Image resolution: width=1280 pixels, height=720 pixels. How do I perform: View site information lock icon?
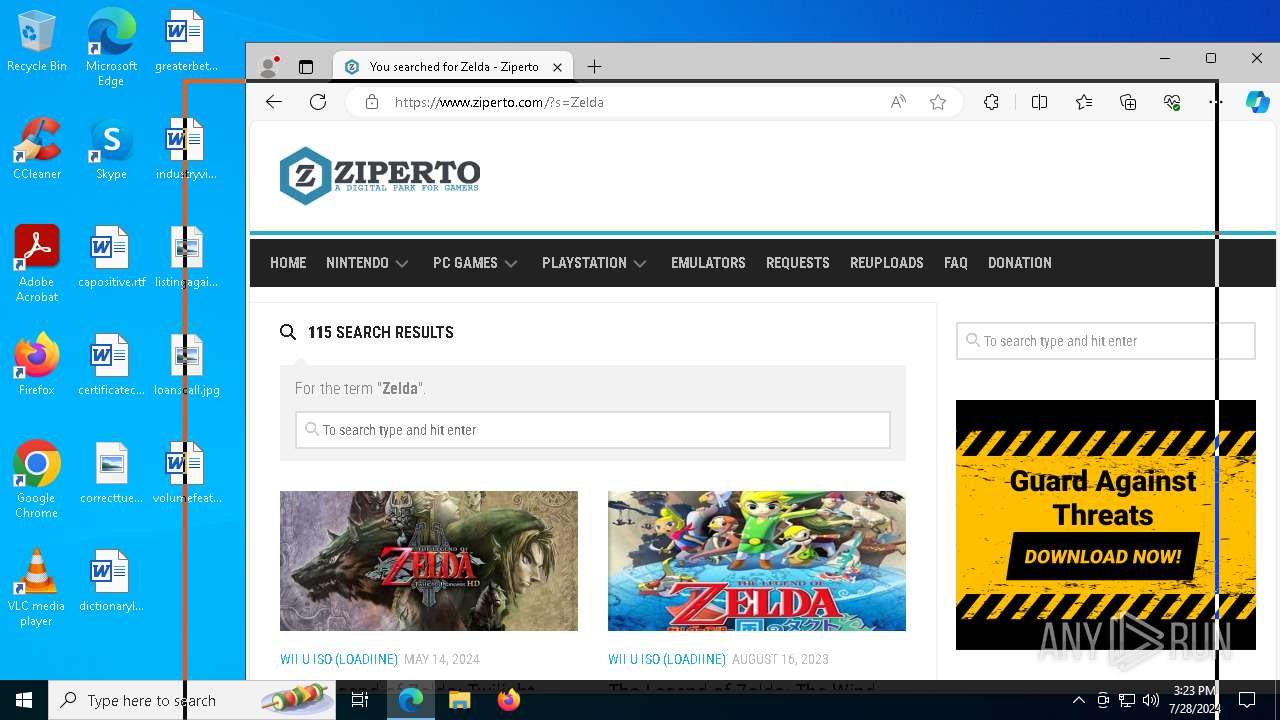coord(372,102)
